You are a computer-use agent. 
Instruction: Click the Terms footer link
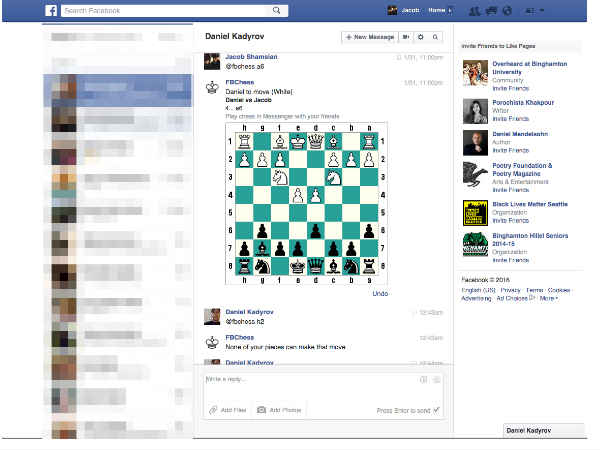pos(535,290)
